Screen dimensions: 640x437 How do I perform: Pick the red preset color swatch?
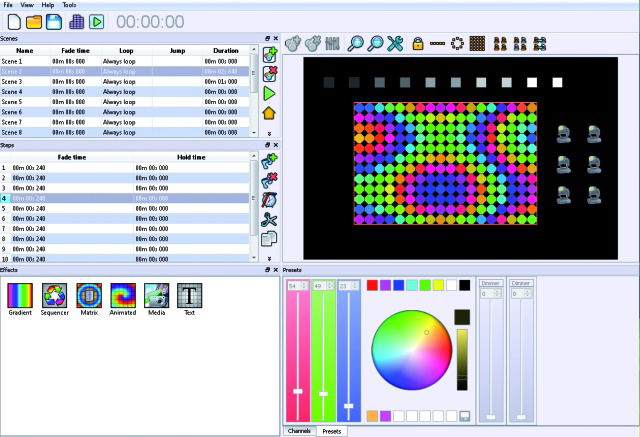[372, 285]
